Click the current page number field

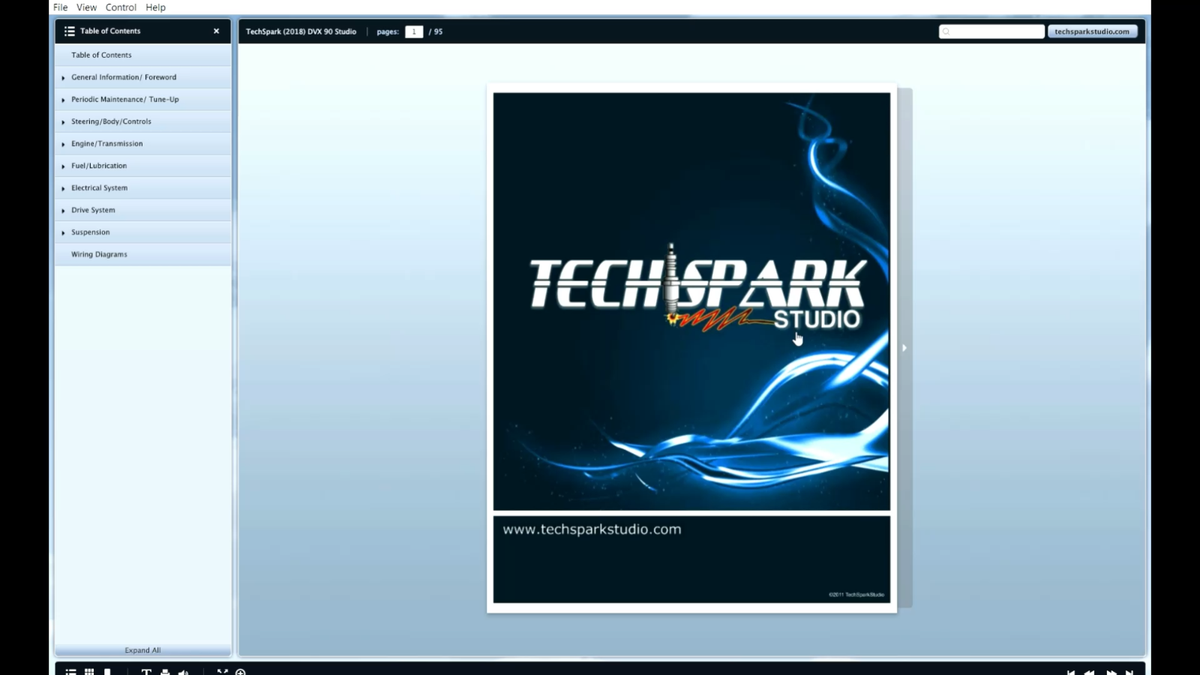coord(414,32)
